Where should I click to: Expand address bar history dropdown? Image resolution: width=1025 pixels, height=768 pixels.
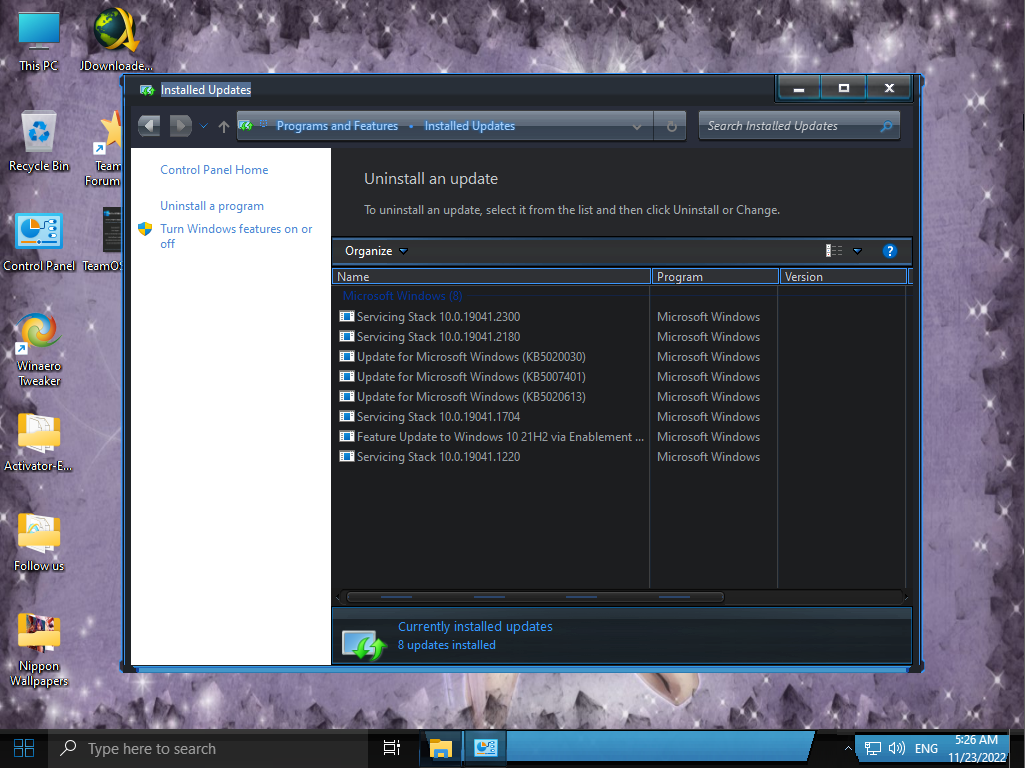point(637,127)
